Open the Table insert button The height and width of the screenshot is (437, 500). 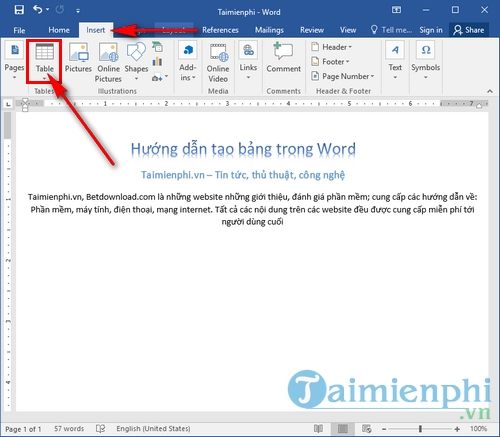point(44,62)
